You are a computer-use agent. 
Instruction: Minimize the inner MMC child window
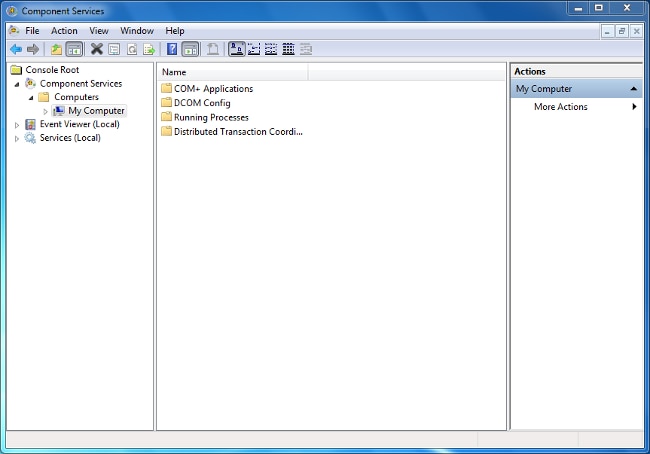(x=607, y=32)
